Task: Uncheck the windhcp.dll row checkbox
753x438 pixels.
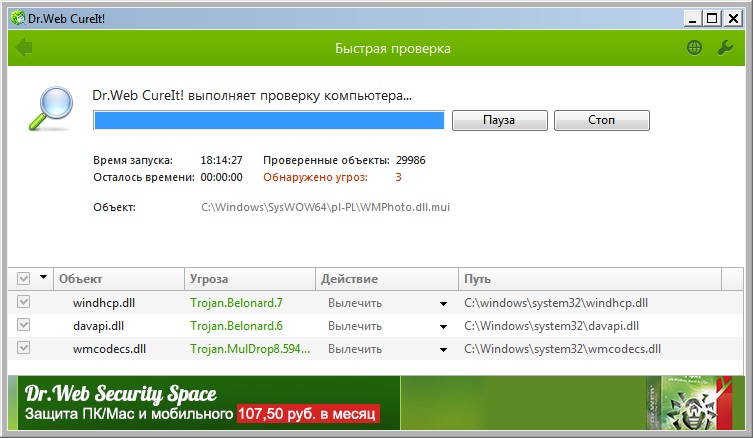Action: pyautogui.click(x=24, y=302)
